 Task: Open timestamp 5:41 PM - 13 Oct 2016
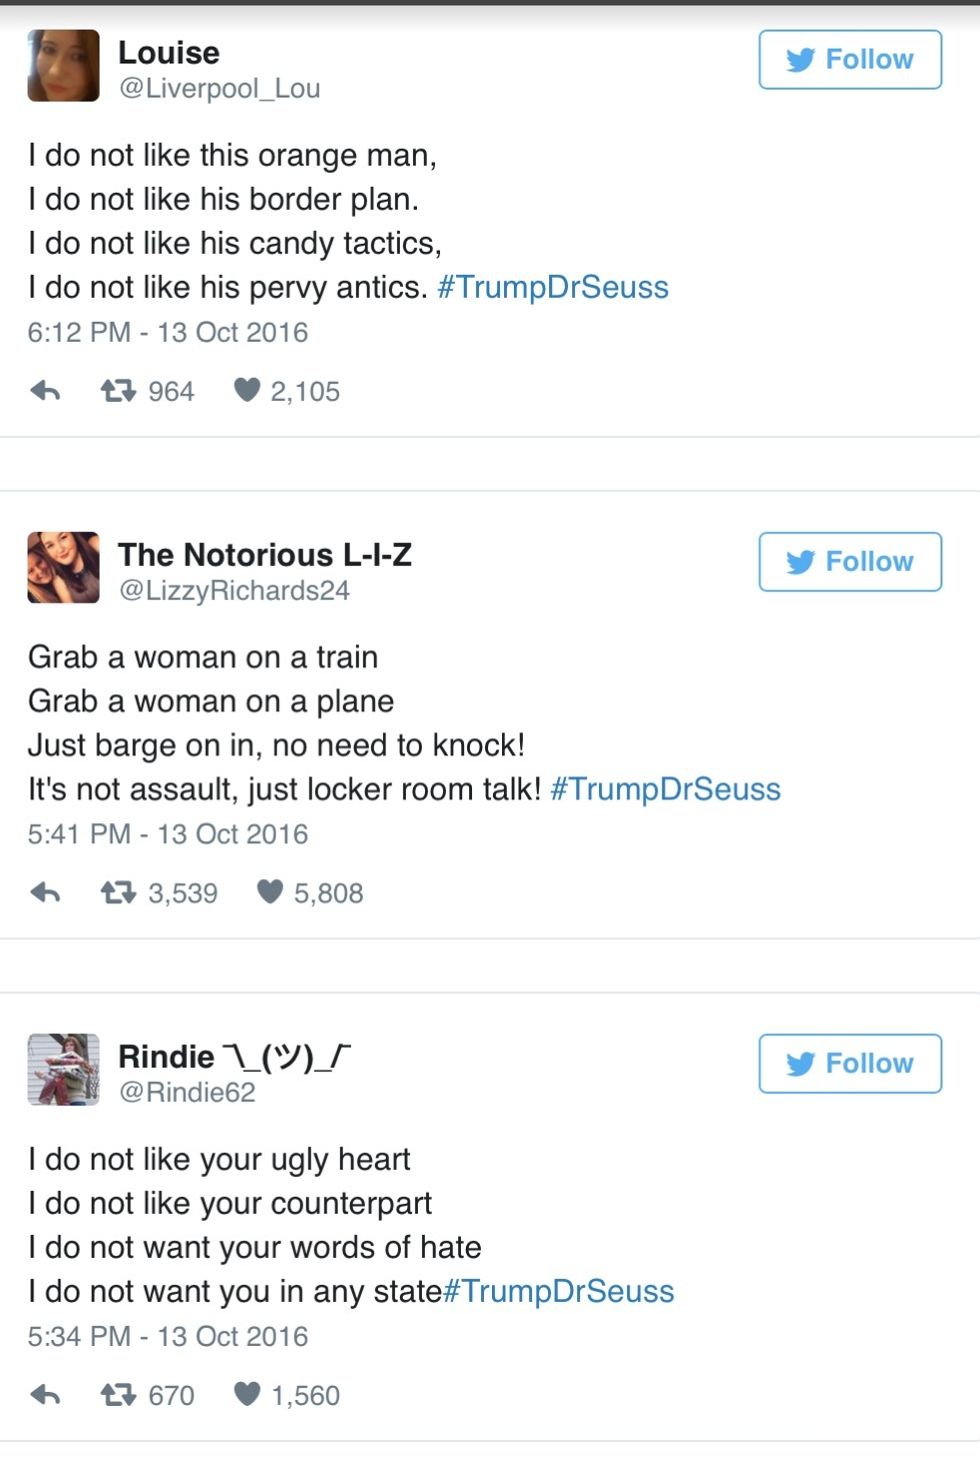point(168,835)
